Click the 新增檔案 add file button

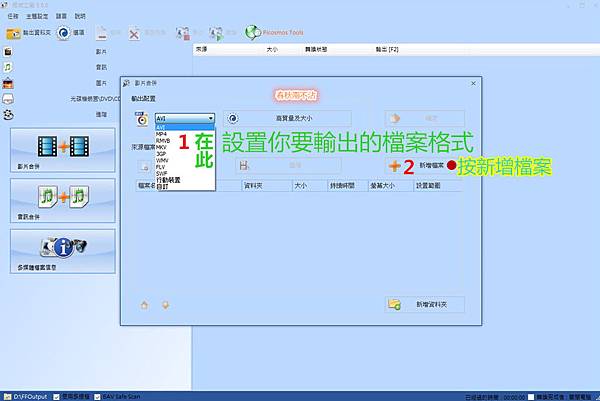425,166
